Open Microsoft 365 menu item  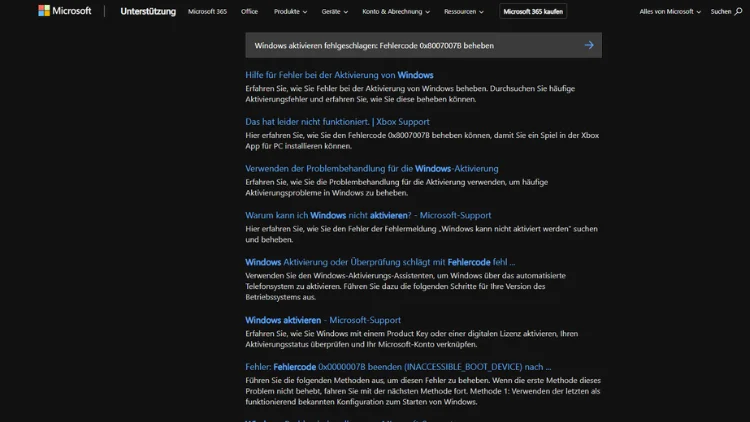207,11
